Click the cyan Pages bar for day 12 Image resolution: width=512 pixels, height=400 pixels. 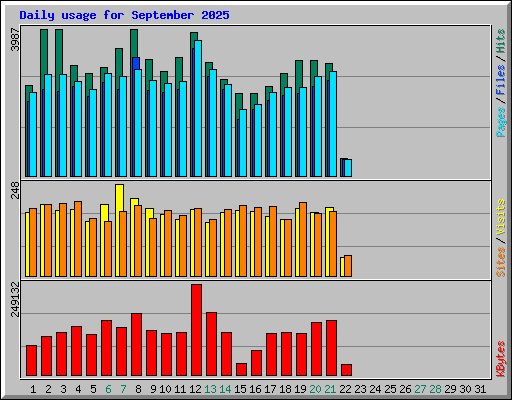coord(198,108)
